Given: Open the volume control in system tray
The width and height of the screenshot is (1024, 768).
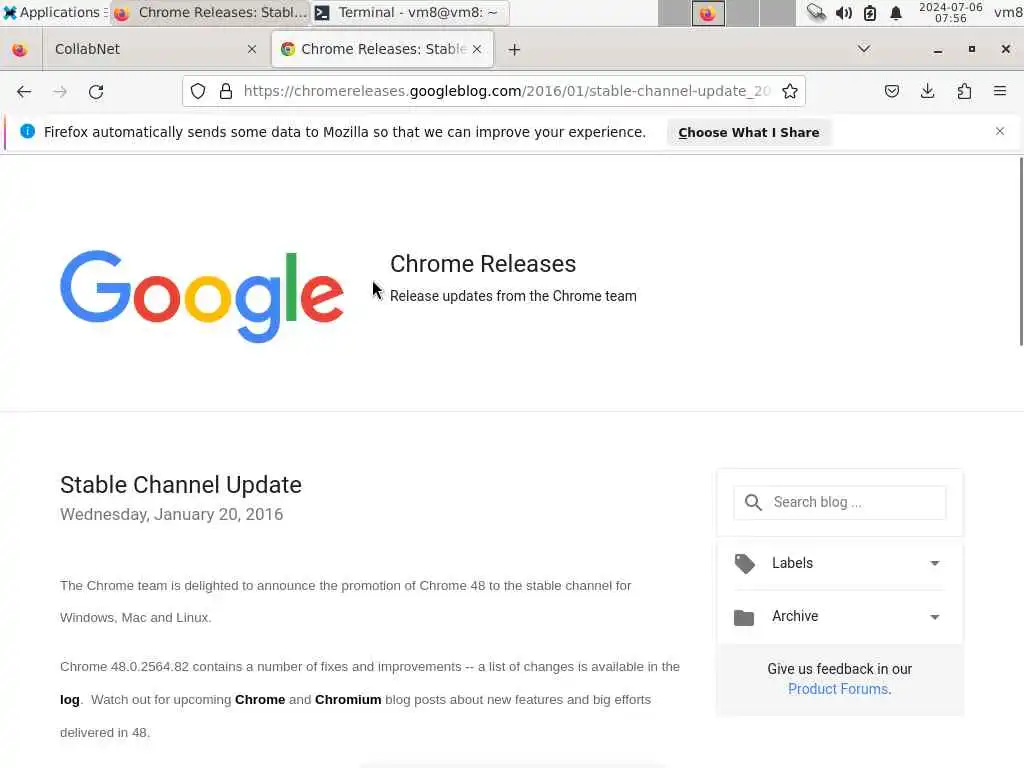Looking at the screenshot, I should point(844,12).
